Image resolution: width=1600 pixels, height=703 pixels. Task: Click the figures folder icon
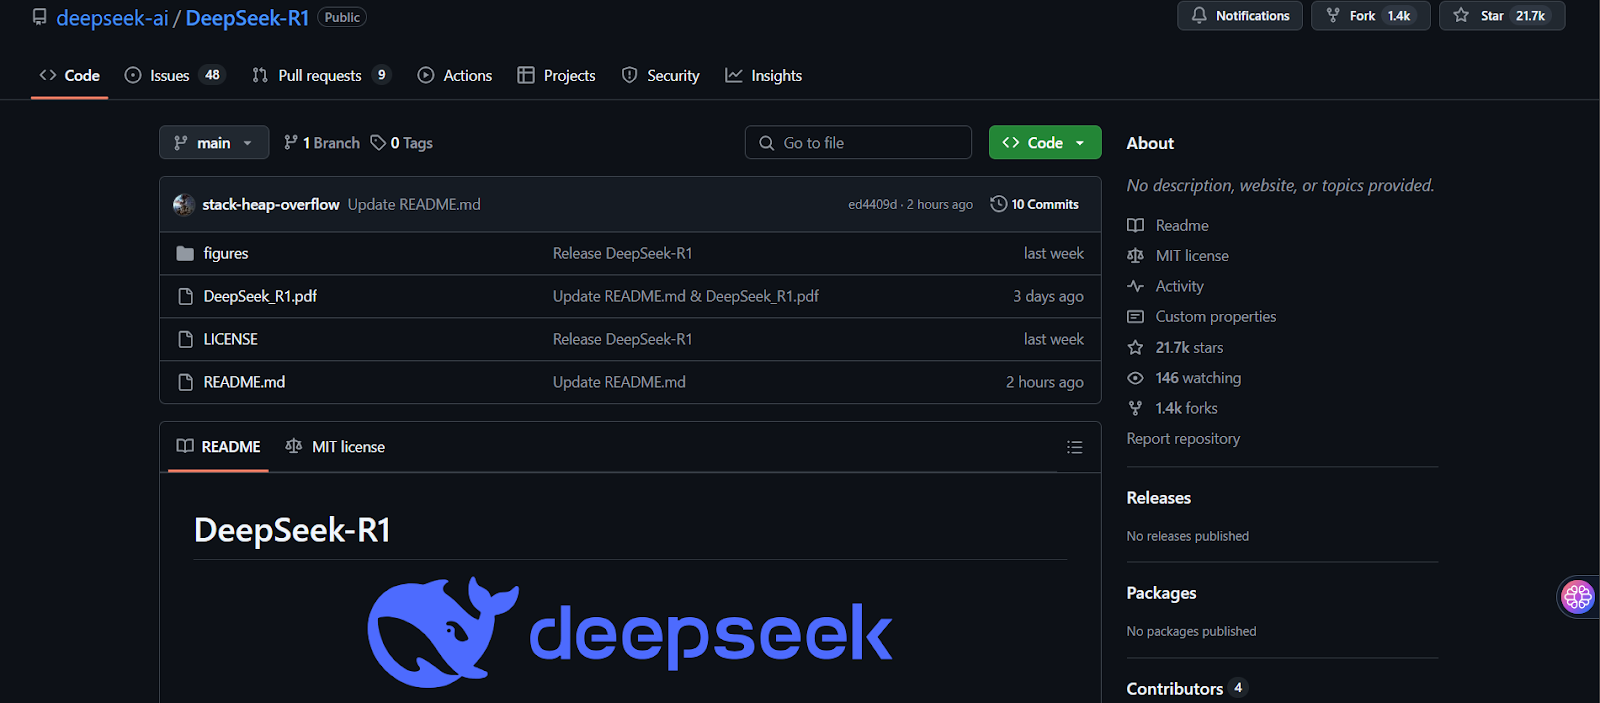coord(185,254)
